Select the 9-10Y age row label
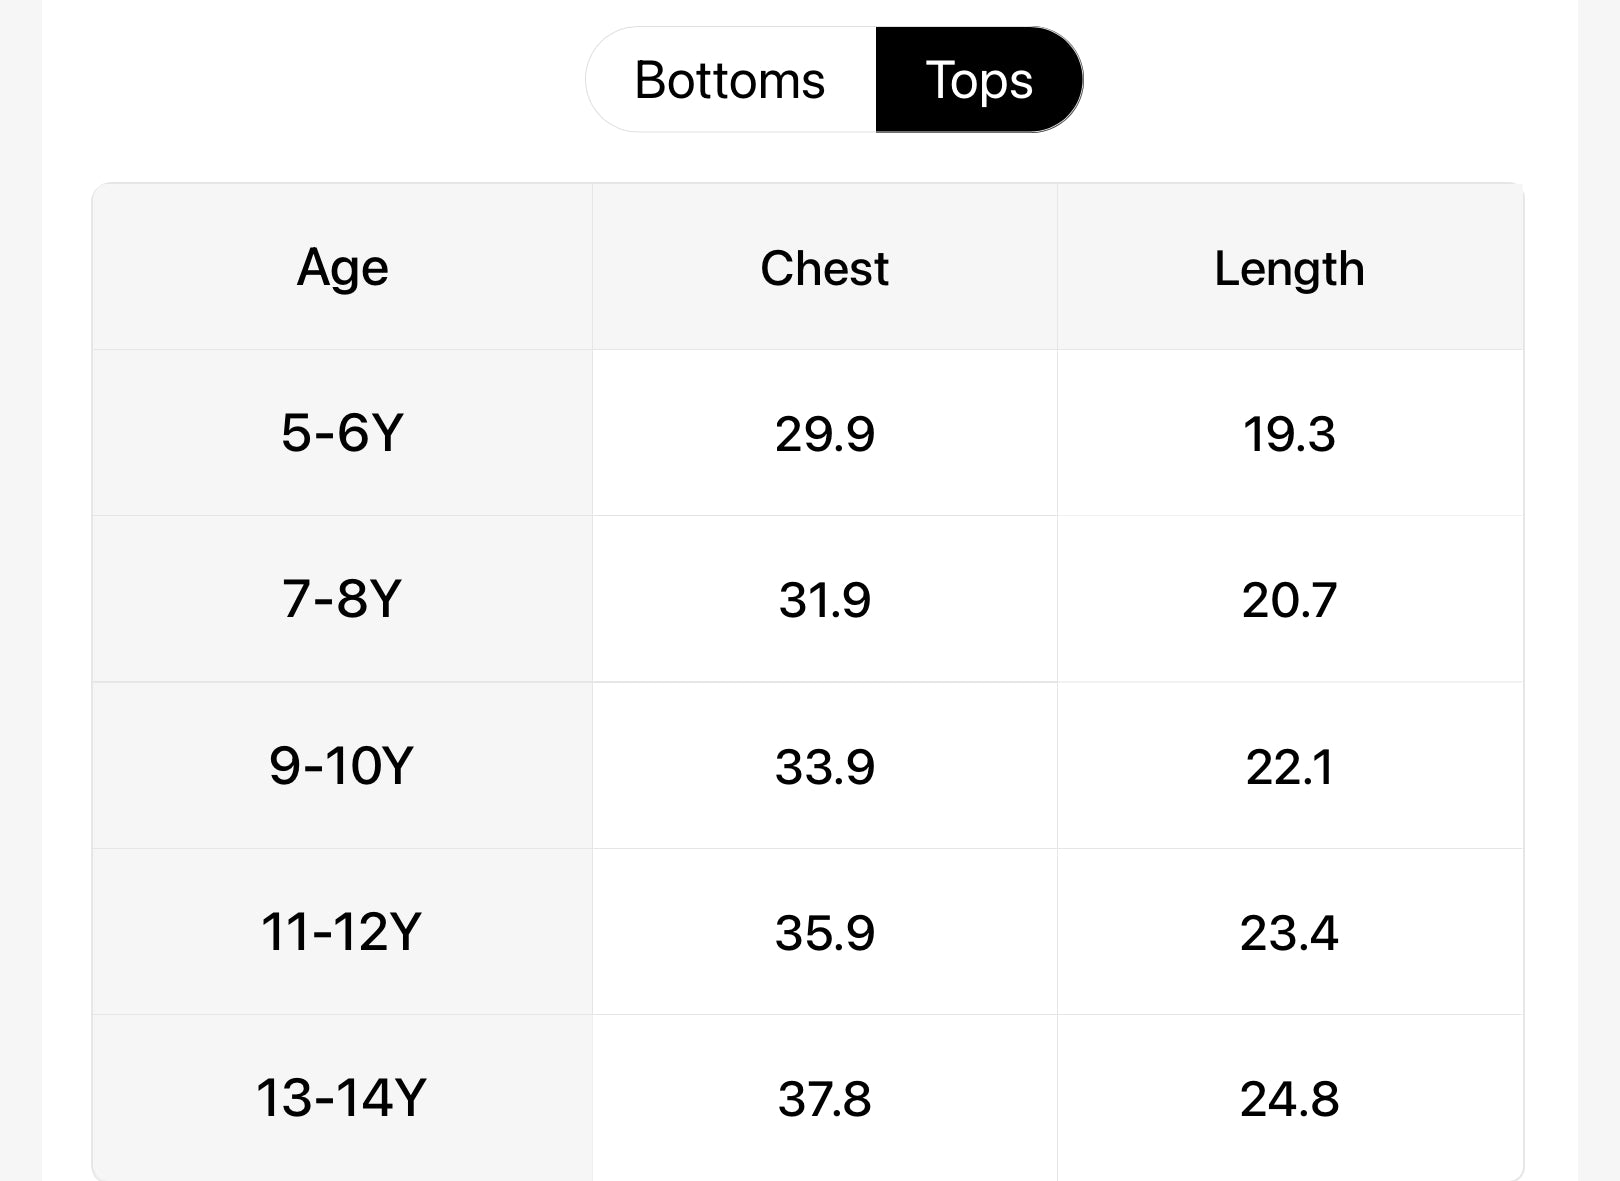Image resolution: width=1620 pixels, height=1181 pixels. 342,766
